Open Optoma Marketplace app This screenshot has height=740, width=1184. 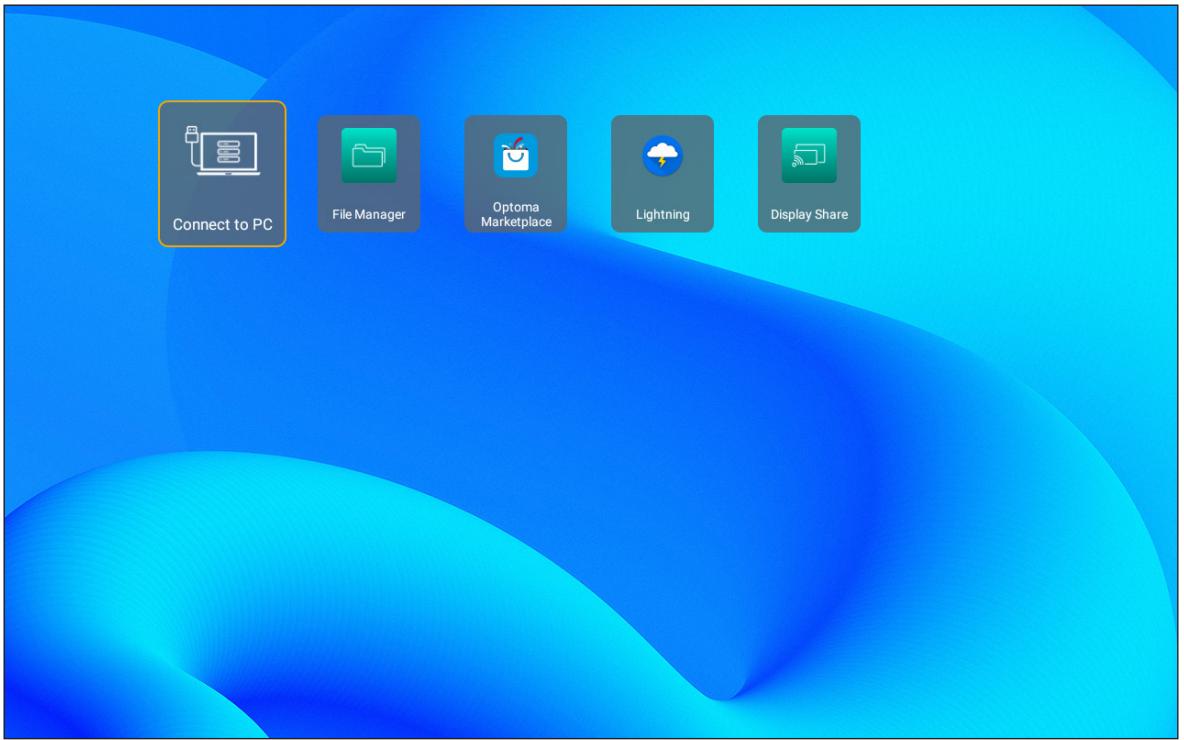tap(516, 174)
